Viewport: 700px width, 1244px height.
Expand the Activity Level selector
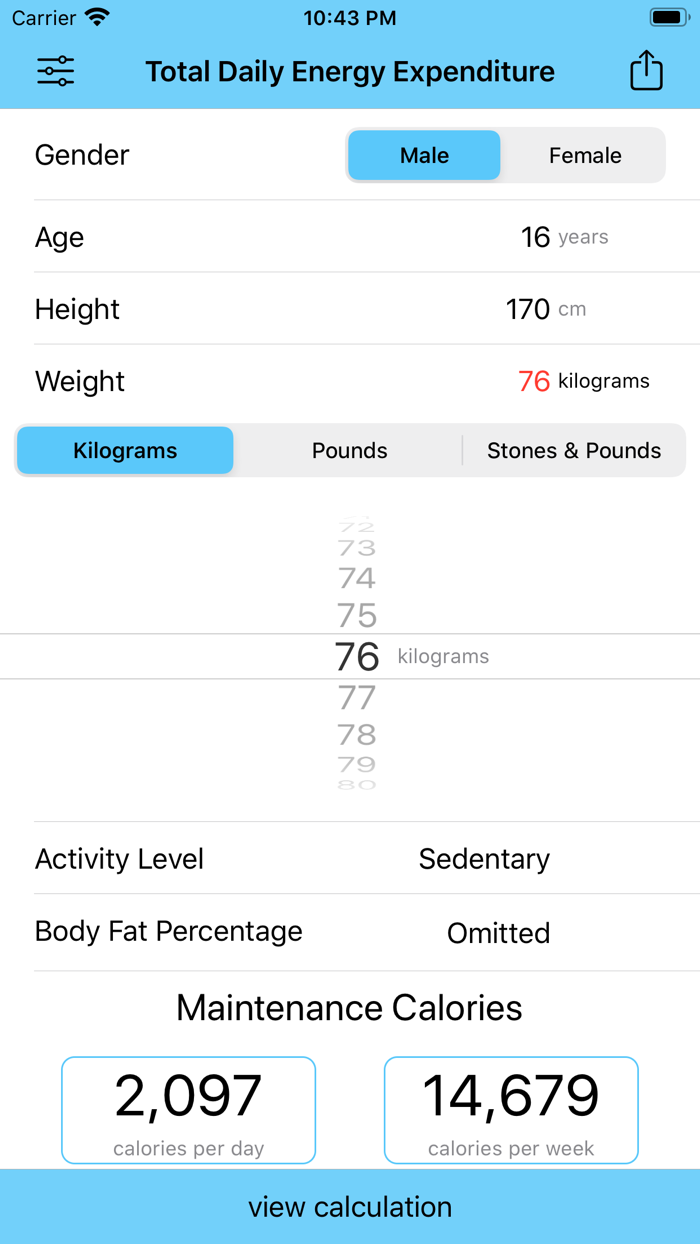350,859
